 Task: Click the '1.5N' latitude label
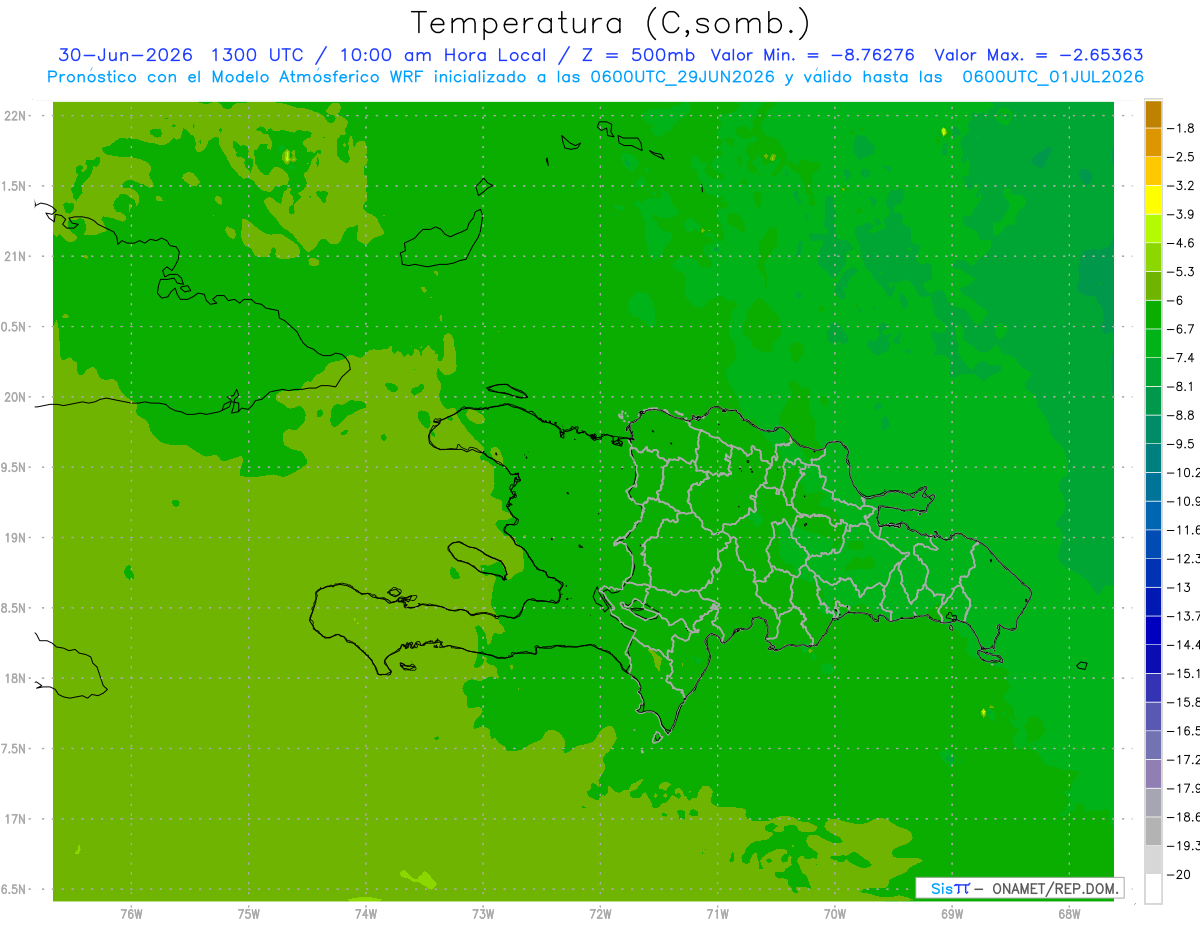click(x=14, y=186)
